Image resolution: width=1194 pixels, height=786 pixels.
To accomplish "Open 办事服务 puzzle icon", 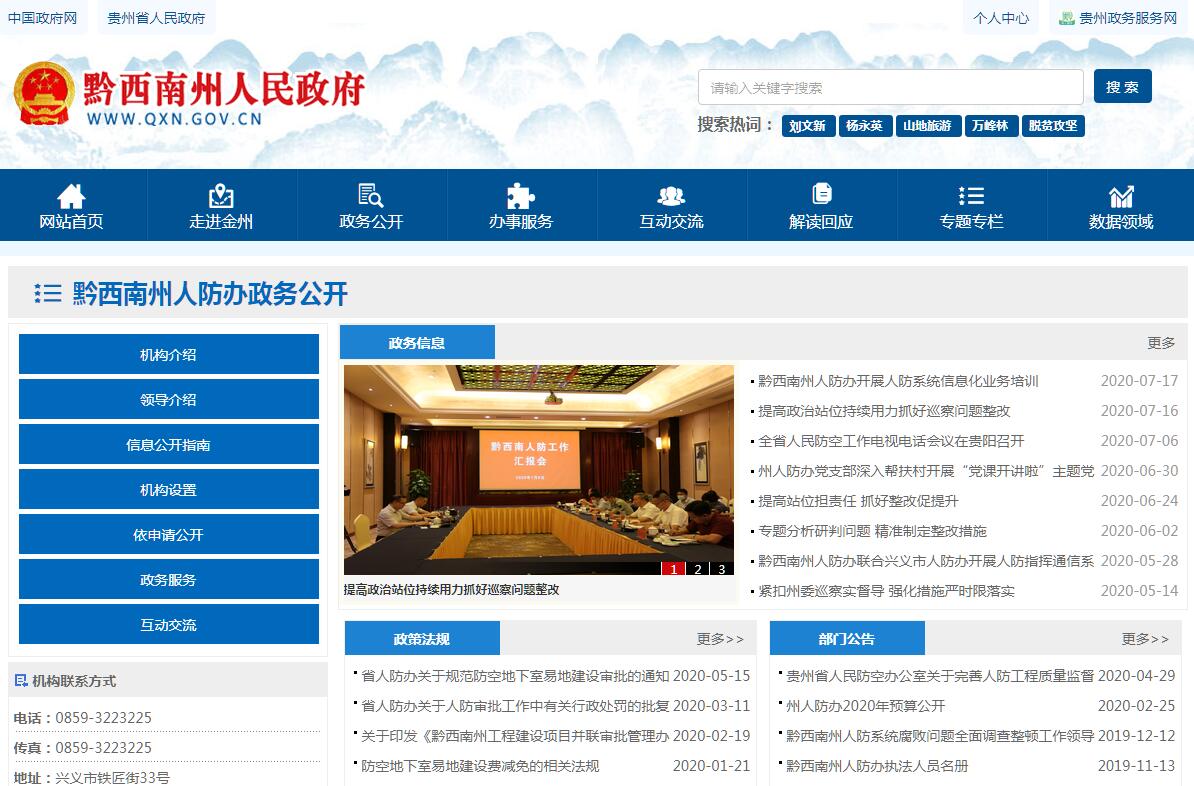I will click(521, 196).
